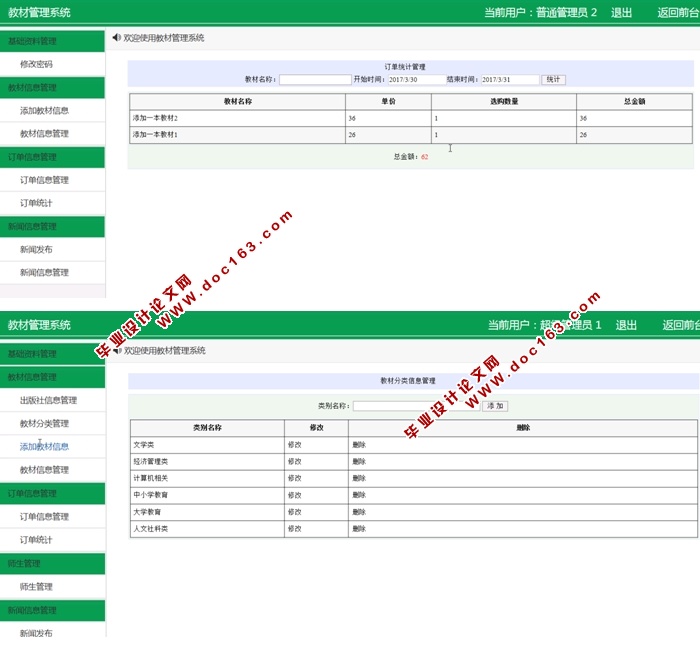Select the 添加一本教材2 table cell

click(x=238, y=118)
